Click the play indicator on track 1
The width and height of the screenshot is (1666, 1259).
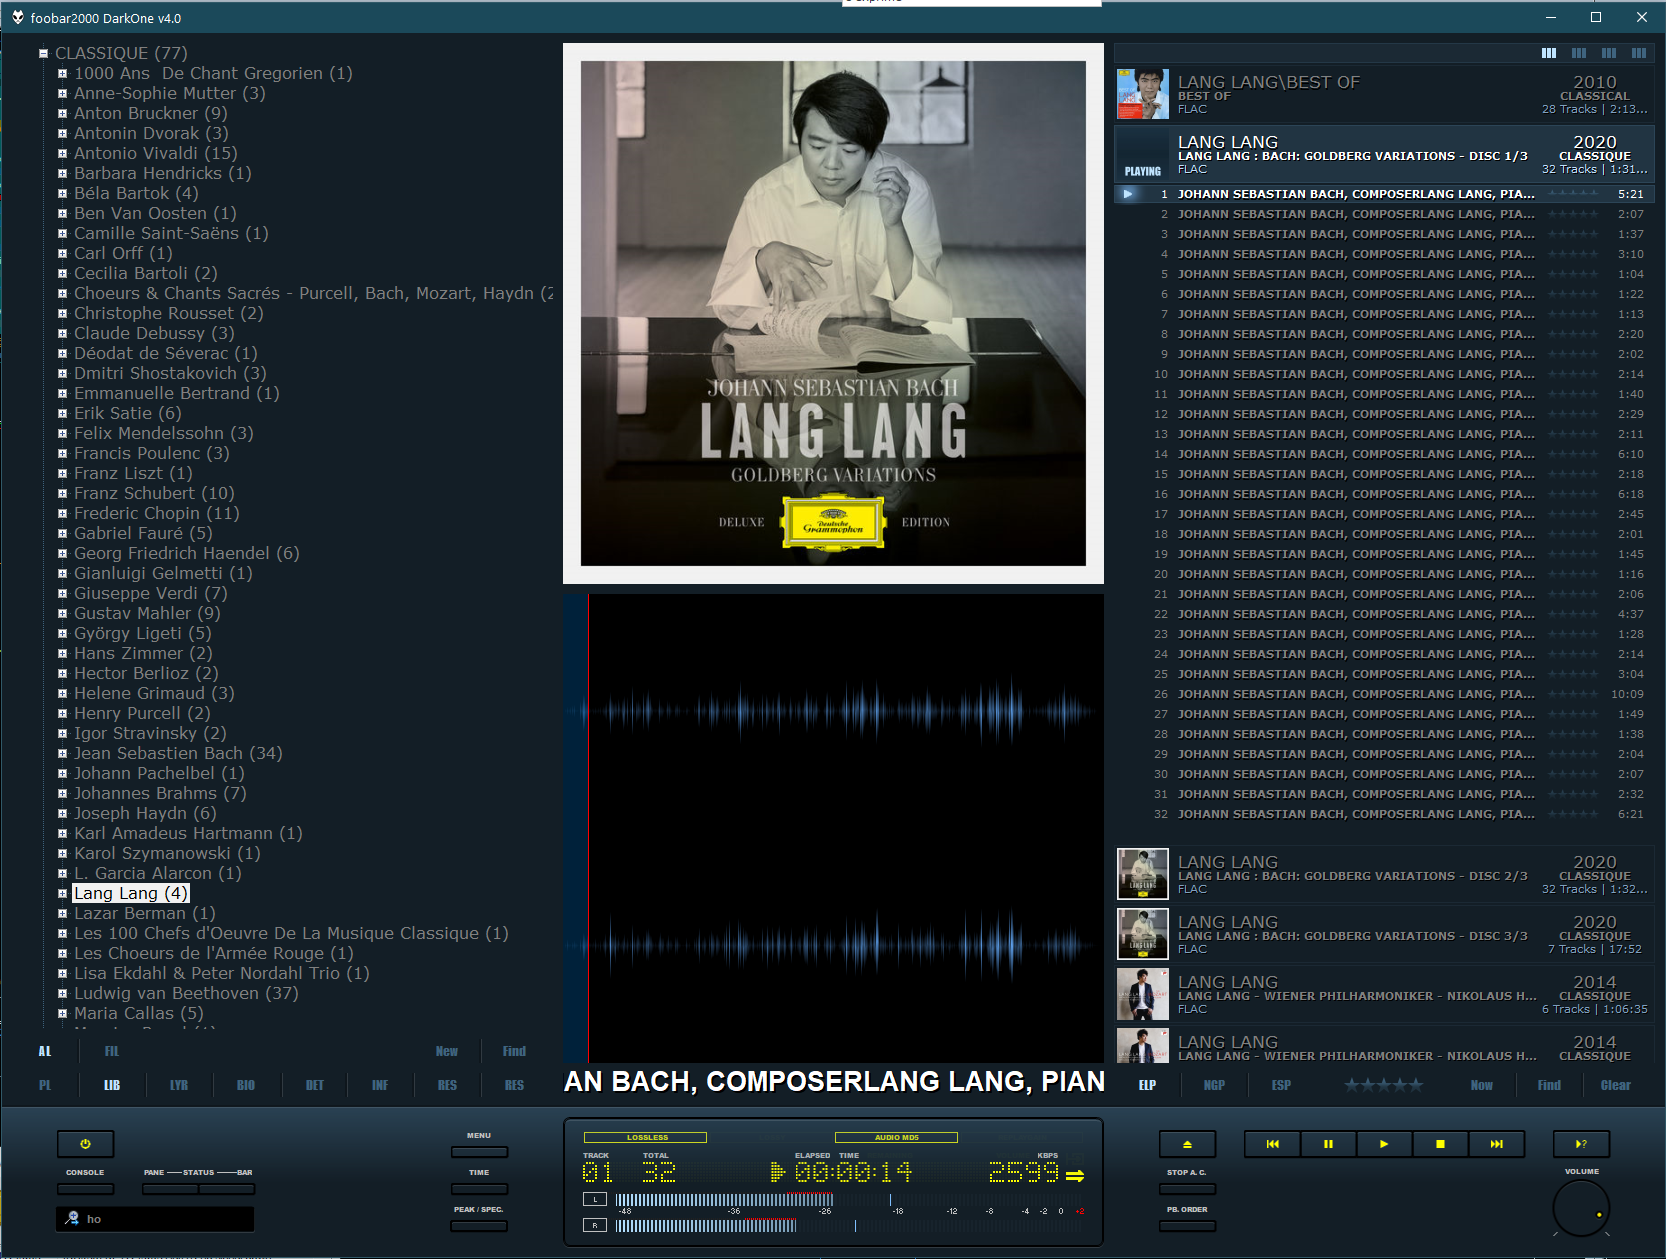coord(1128,194)
